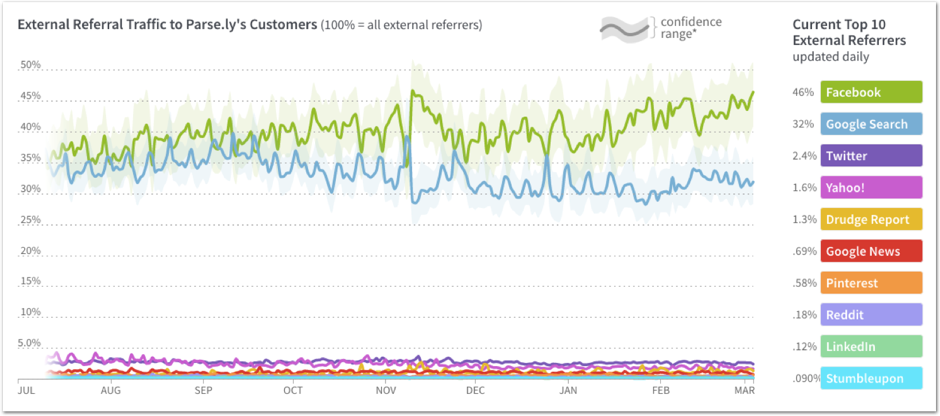Click the 50% y-axis gridline label

point(30,66)
